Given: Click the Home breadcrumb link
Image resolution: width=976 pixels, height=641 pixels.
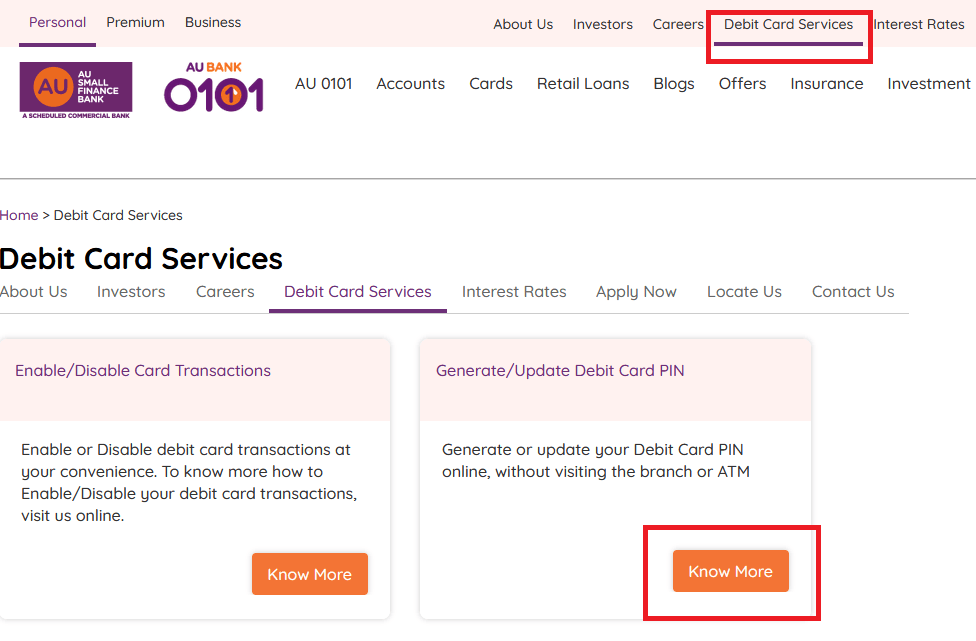Looking at the screenshot, I should (x=19, y=215).
